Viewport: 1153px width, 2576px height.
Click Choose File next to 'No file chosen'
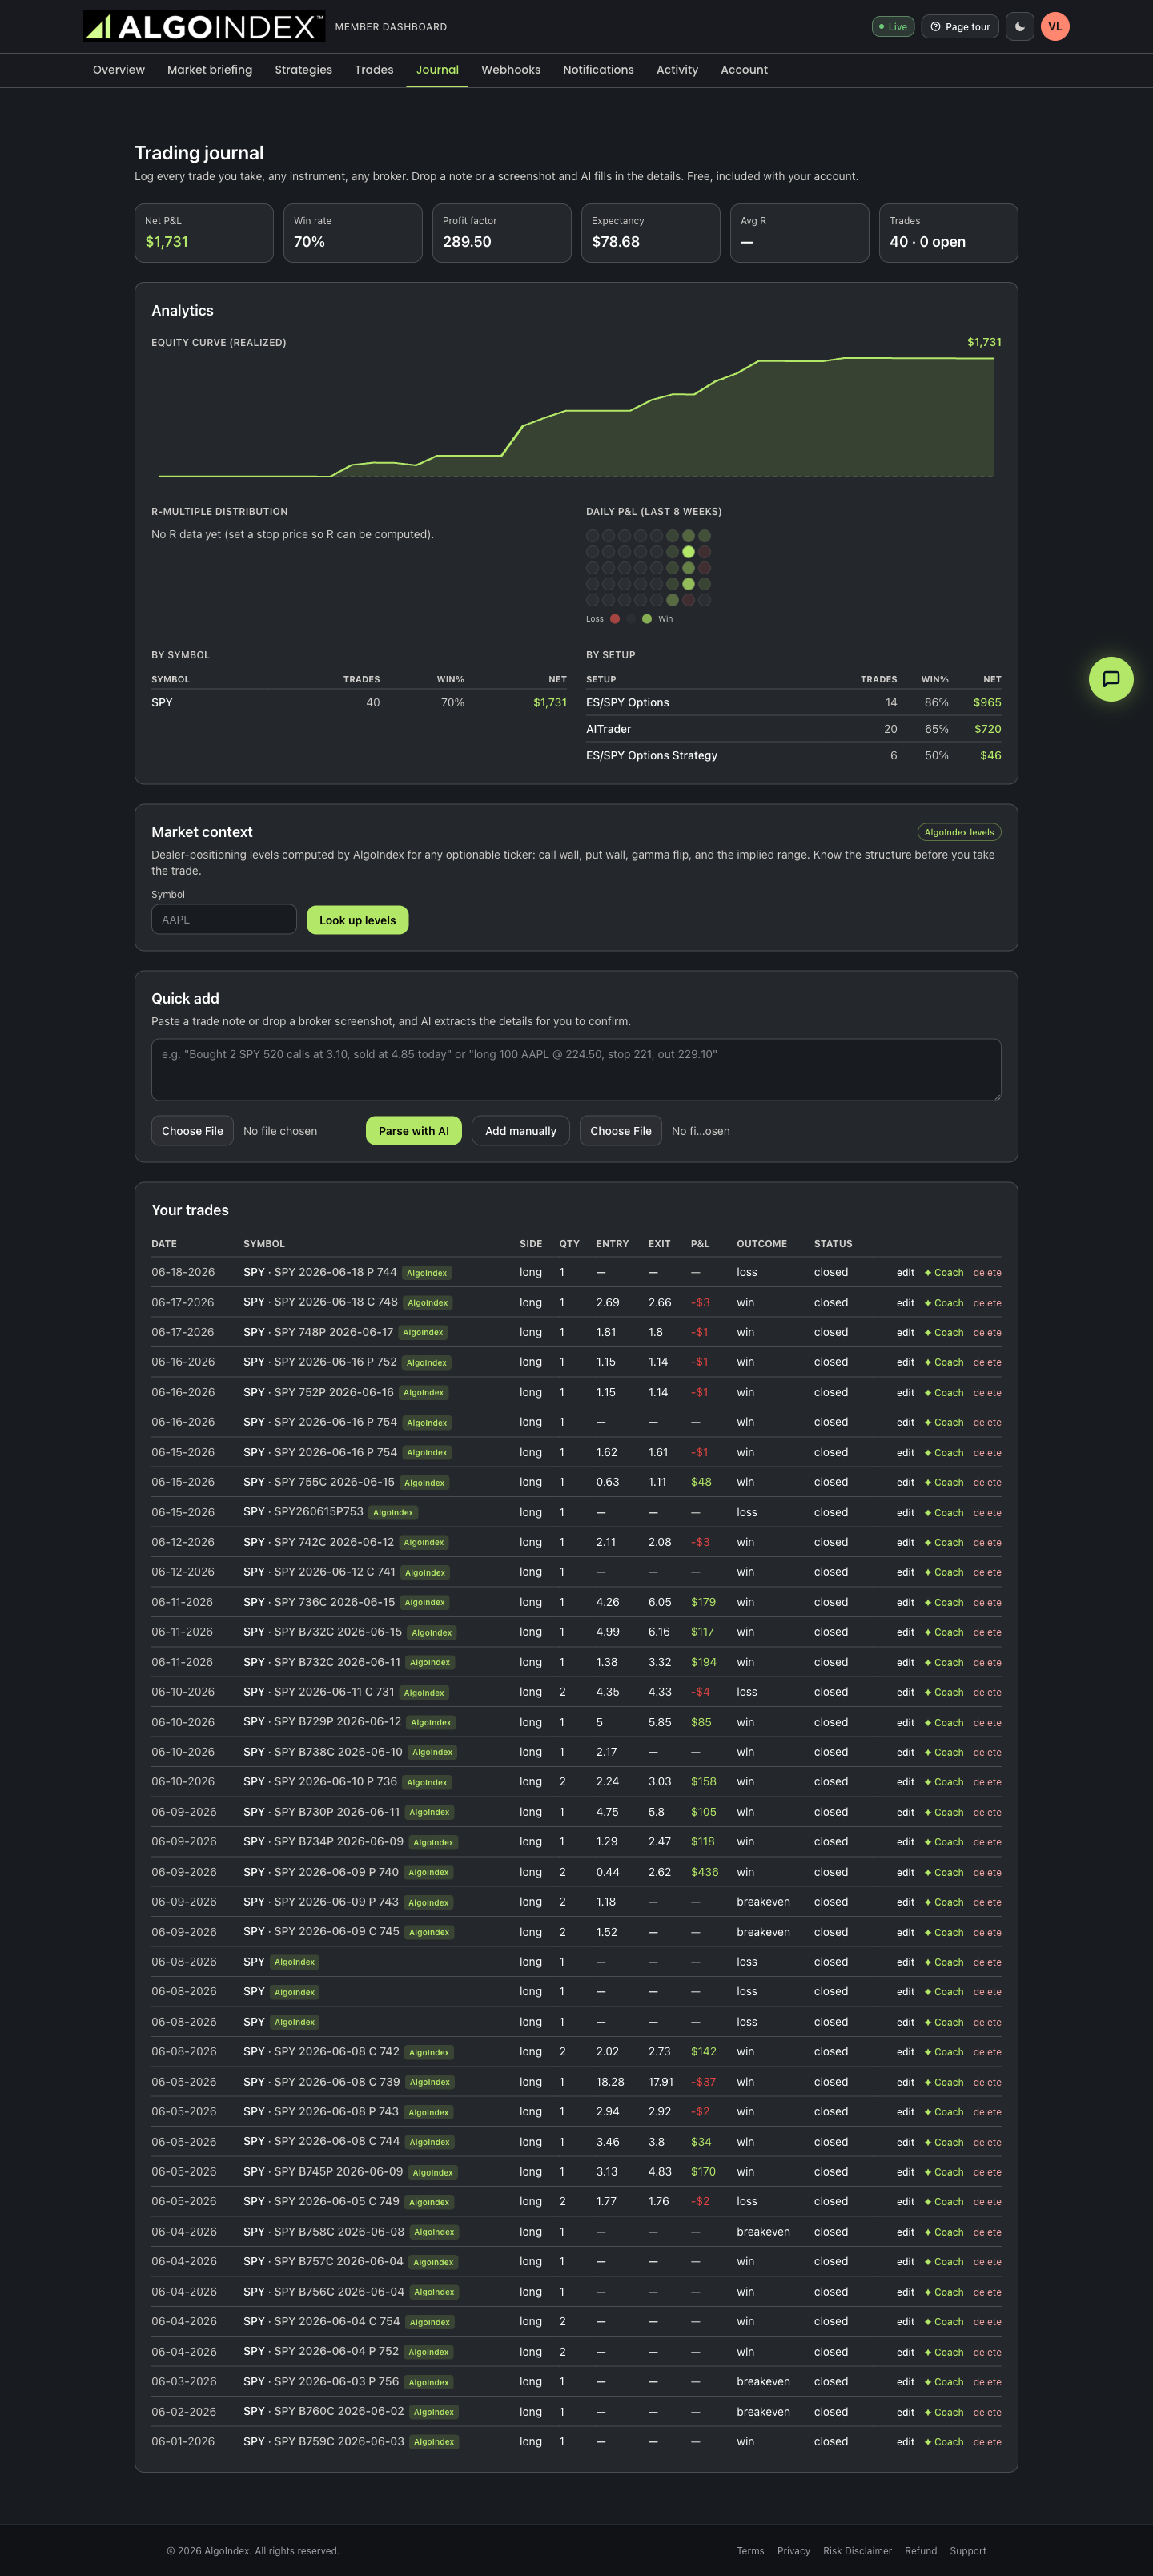pyautogui.click(x=192, y=1131)
